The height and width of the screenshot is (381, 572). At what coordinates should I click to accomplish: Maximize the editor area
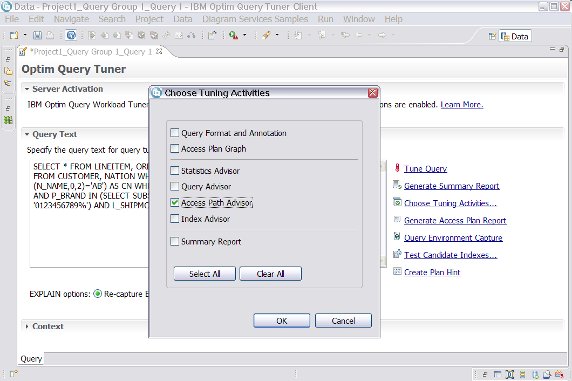[561, 49]
